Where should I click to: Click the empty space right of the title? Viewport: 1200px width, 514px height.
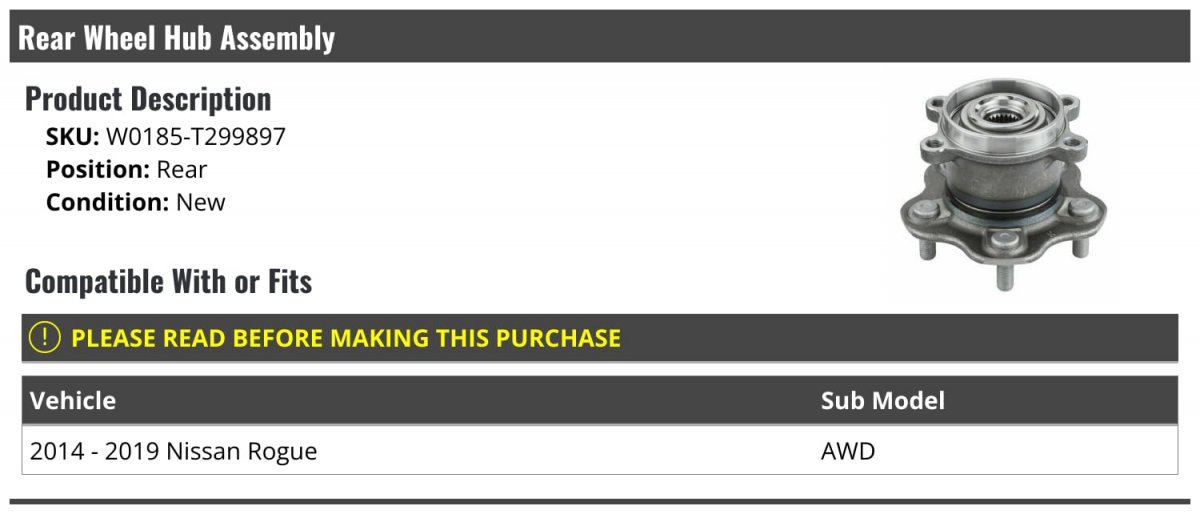pyautogui.click(x=760, y=38)
